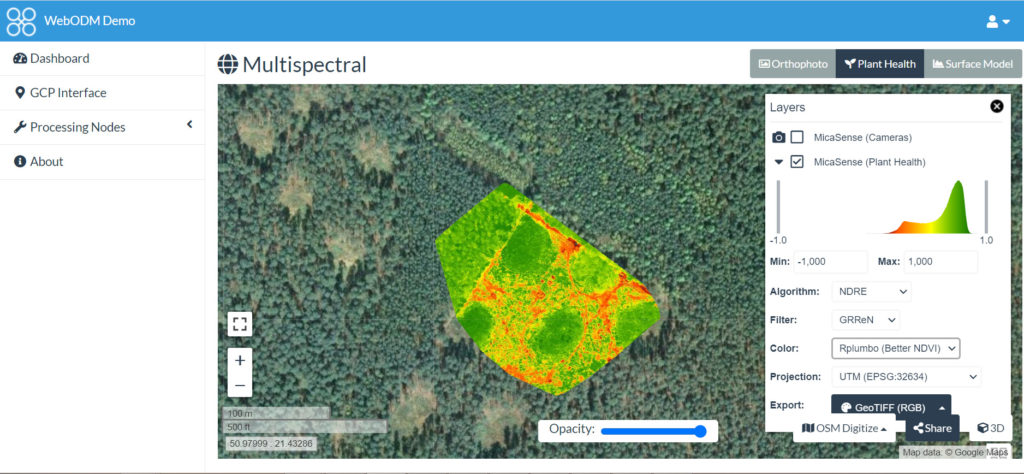Uncheck the MicaSense (Plant Health) layer
The width and height of the screenshot is (1024, 474).
[x=797, y=162]
